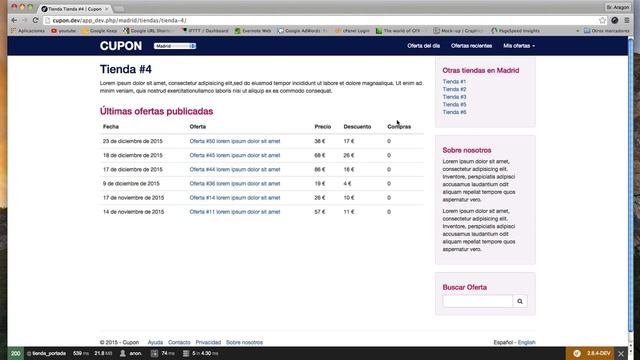Viewport: 640px width, 360px height.
Task: Click the 200 status code badge
Action: coord(16,353)
